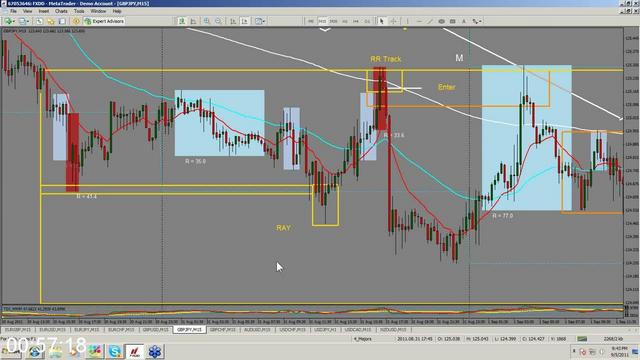Switch to the USDCHF,M15 chart tab
640x360 pixels.
(292, 329)
